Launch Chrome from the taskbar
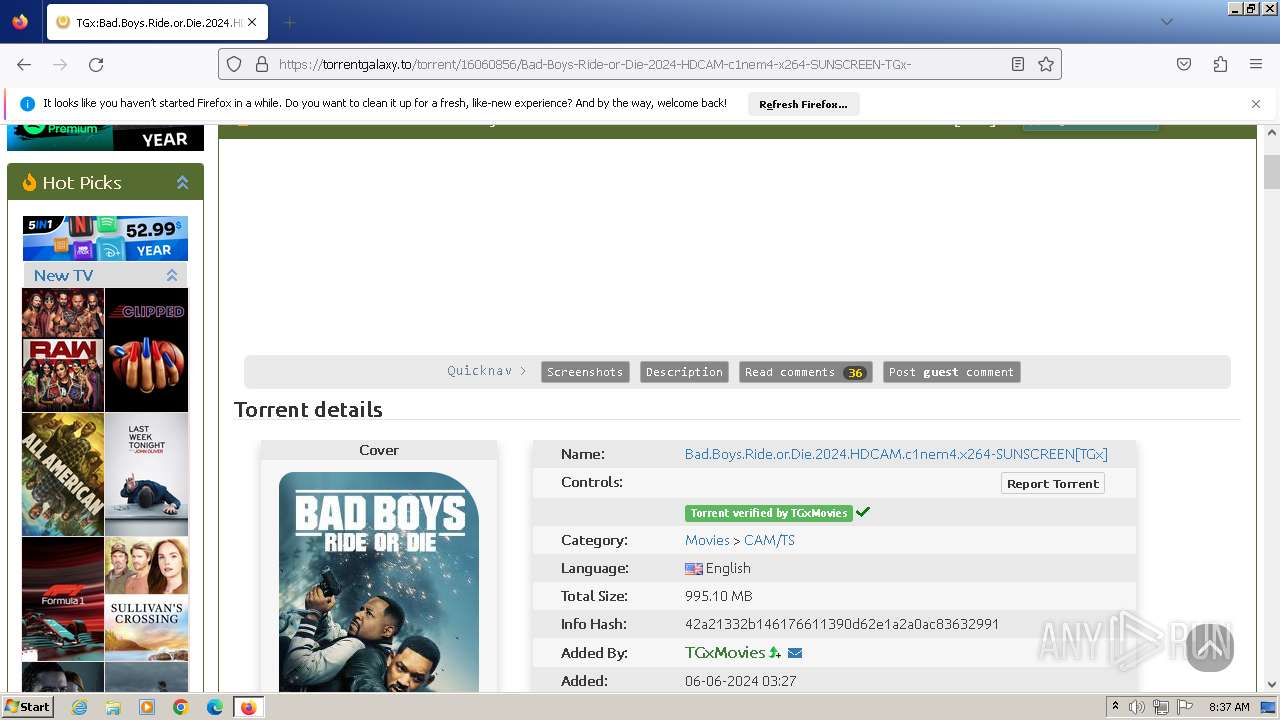This screenshot has width=1280, height=720. (x=181, y=707)
